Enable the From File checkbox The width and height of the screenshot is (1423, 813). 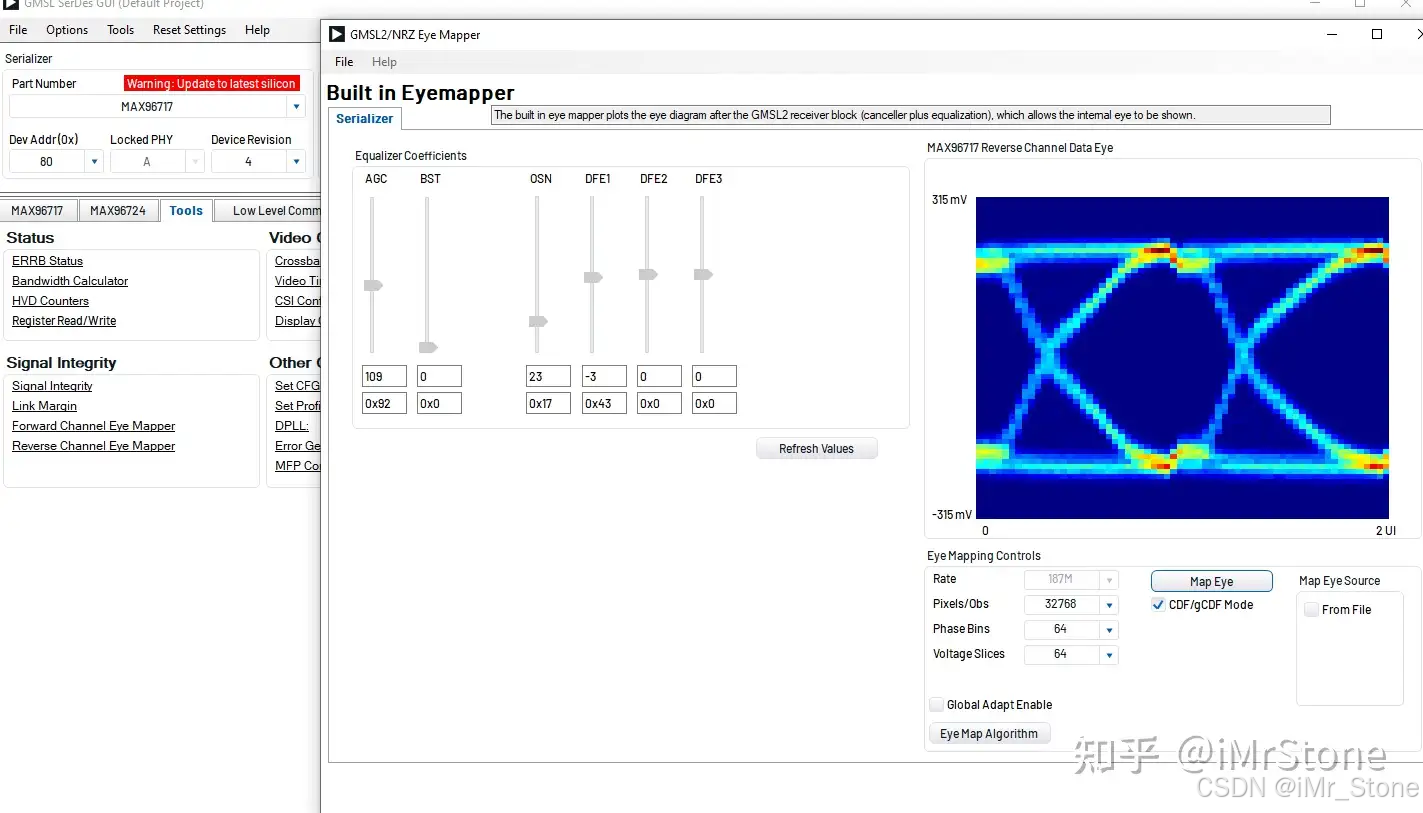(1311, 610)
